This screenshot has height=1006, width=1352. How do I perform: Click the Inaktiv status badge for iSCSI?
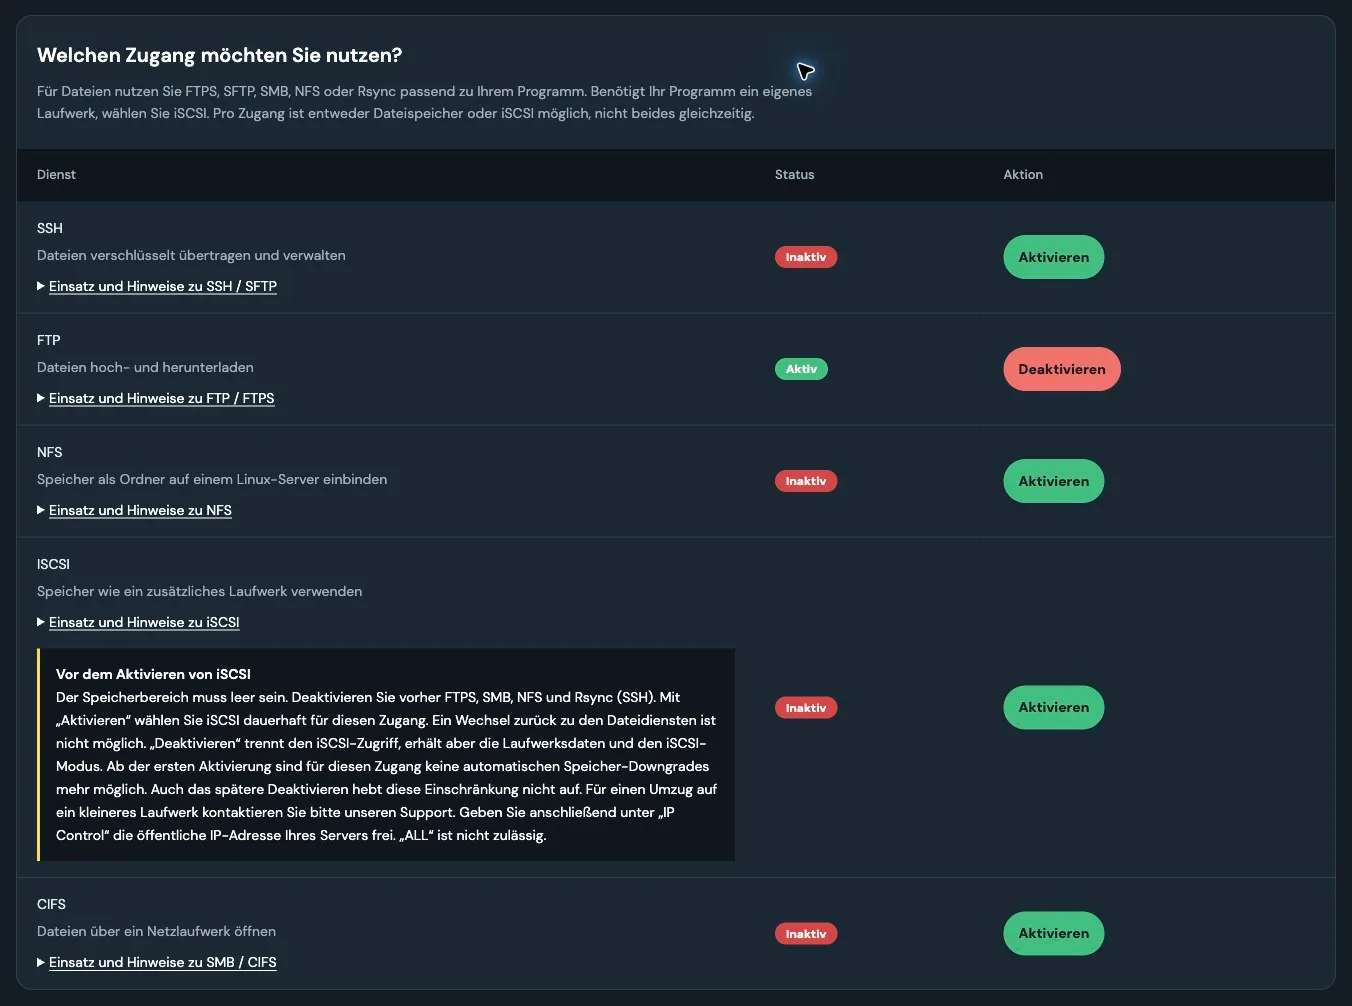point(805,708)
